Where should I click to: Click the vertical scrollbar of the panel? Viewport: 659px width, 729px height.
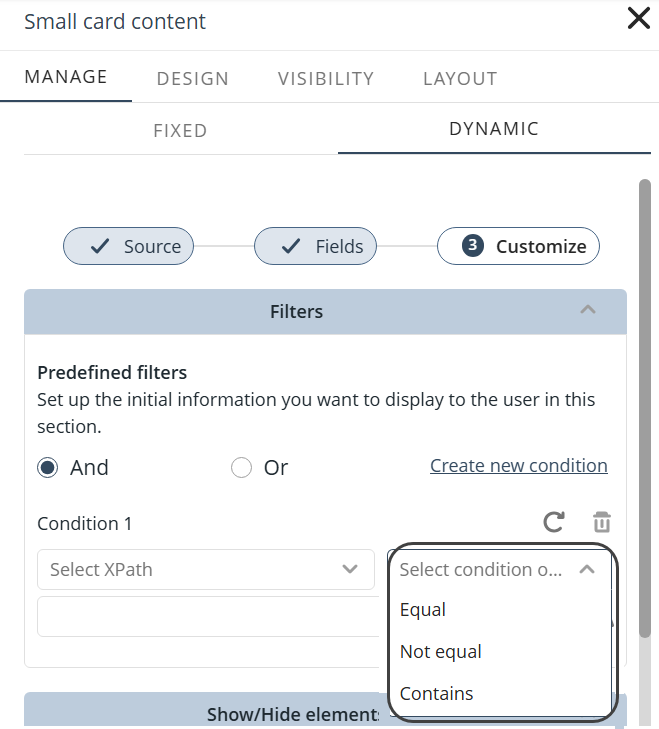[645, 400]
